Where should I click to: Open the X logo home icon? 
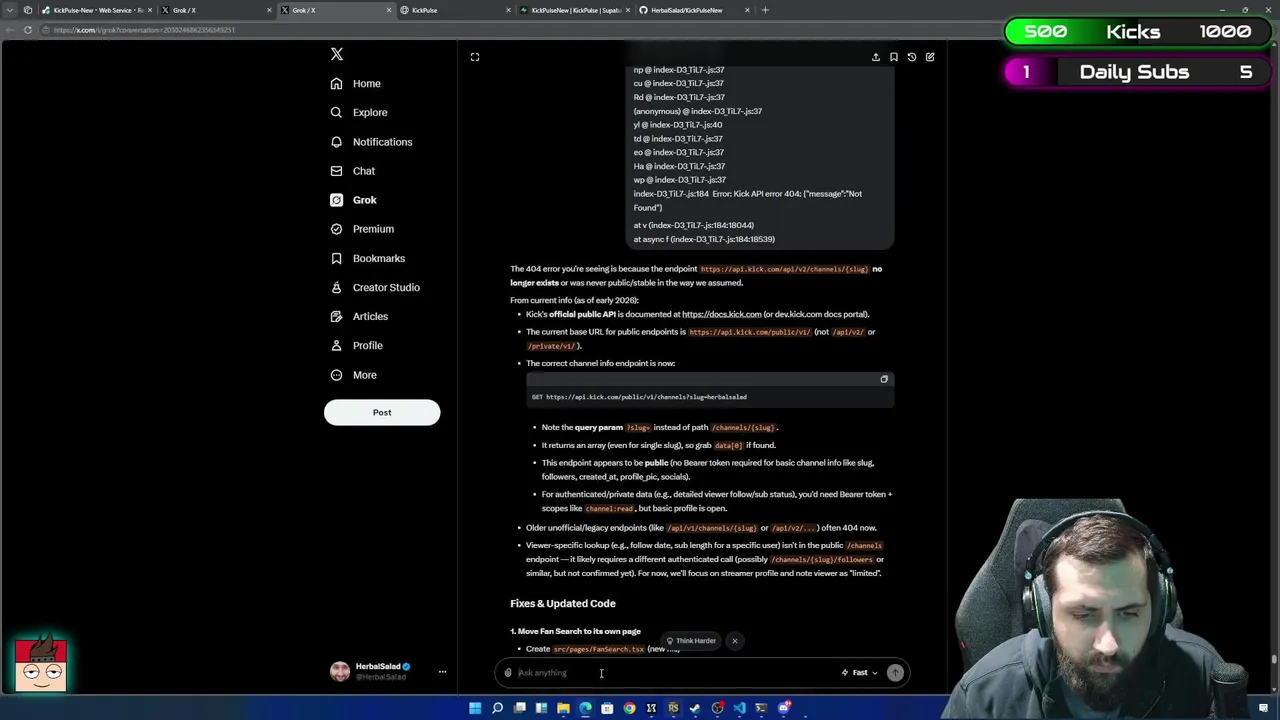[337, 54]
